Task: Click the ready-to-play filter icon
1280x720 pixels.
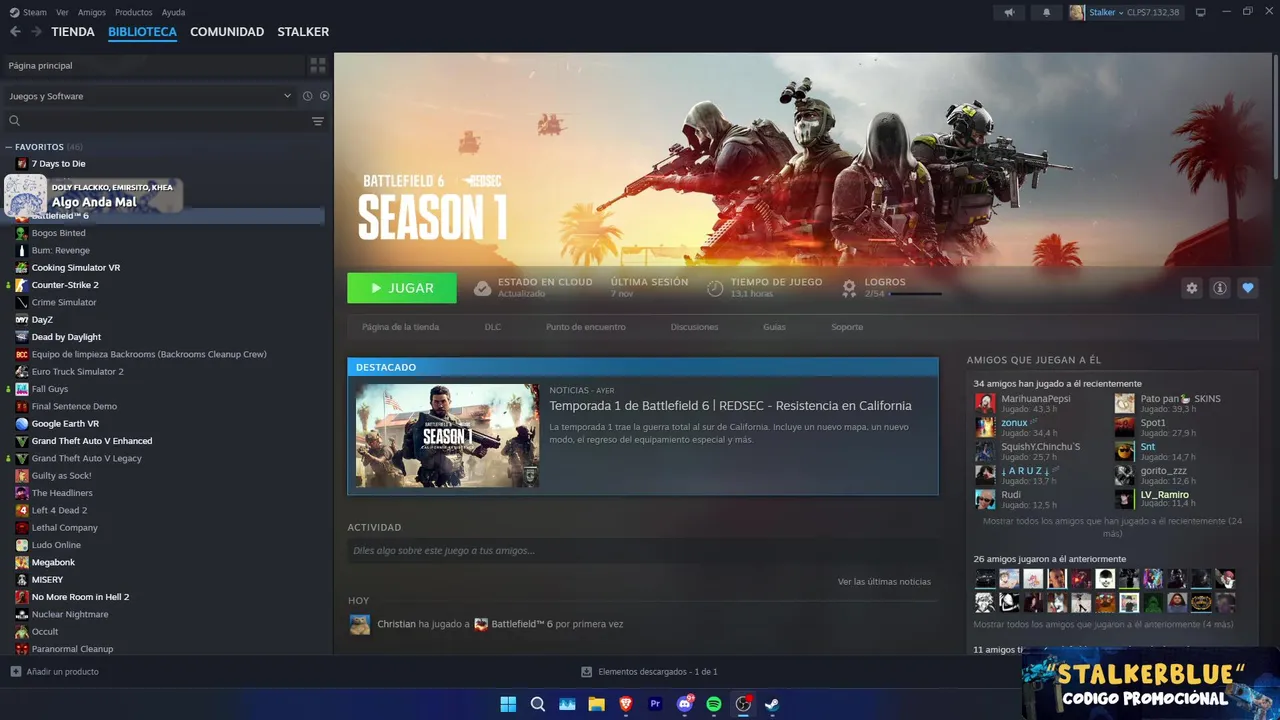Action: coord(324,96)
